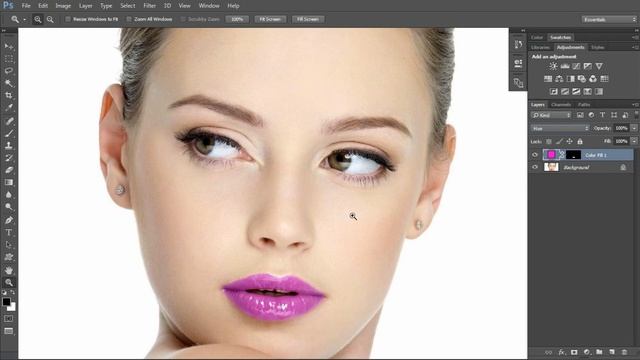Select the Pen tool
The image size is (640, 360).
(x=9, y=220)
